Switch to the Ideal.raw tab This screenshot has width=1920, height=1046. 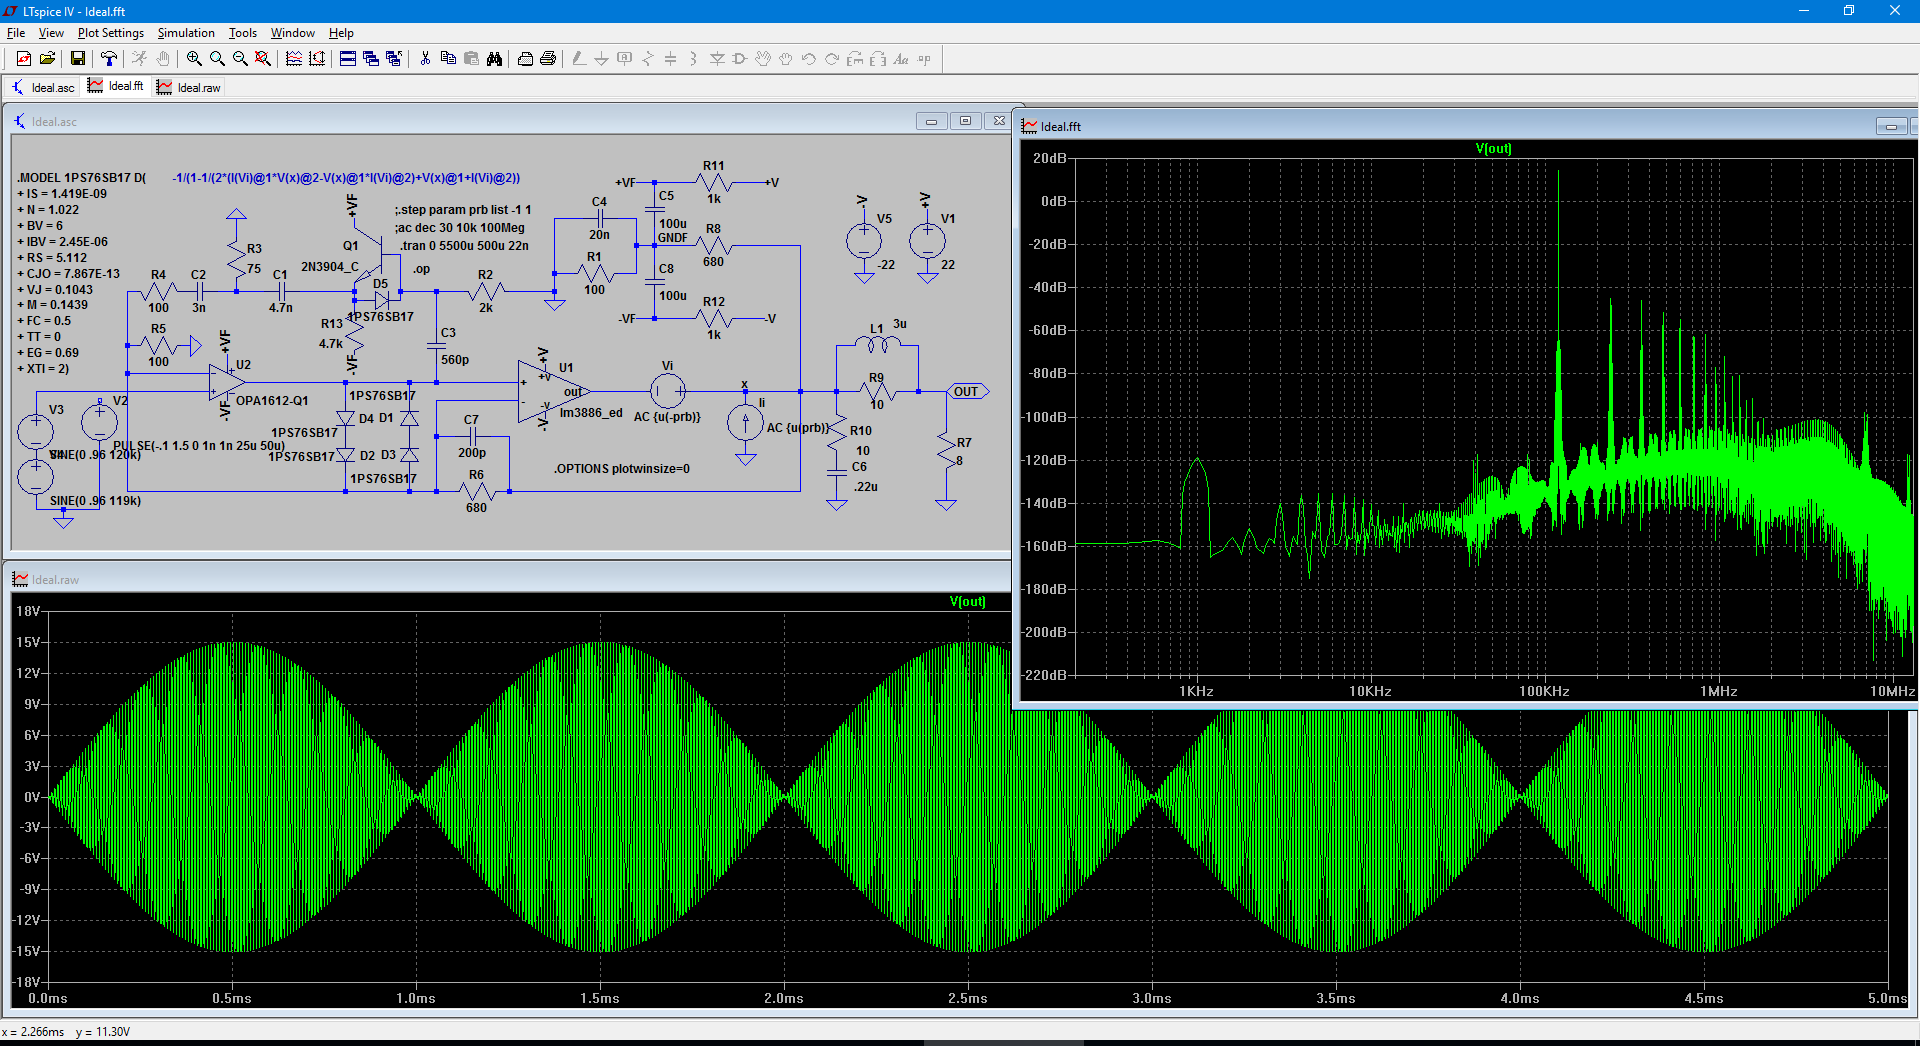(x=189, y=88)
